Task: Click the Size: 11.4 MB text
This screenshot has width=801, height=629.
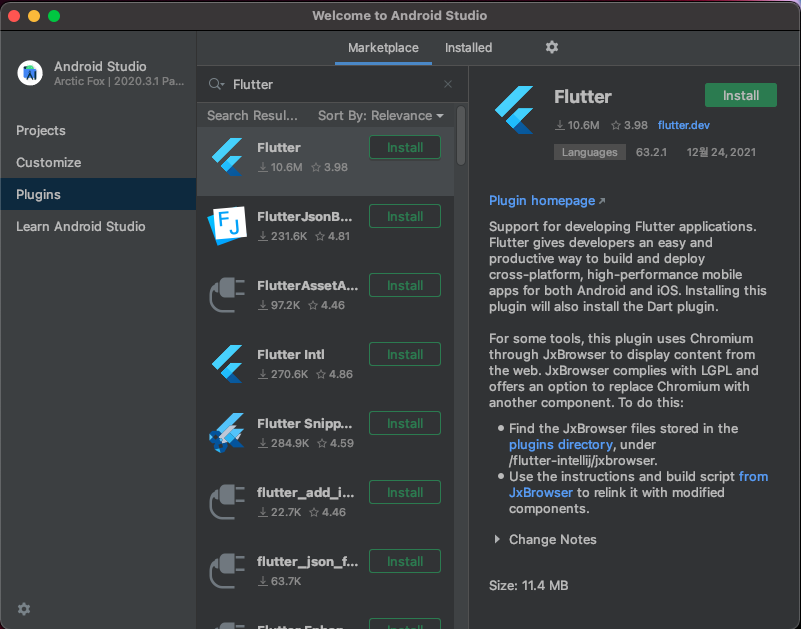Action: (x=528, y=586)
